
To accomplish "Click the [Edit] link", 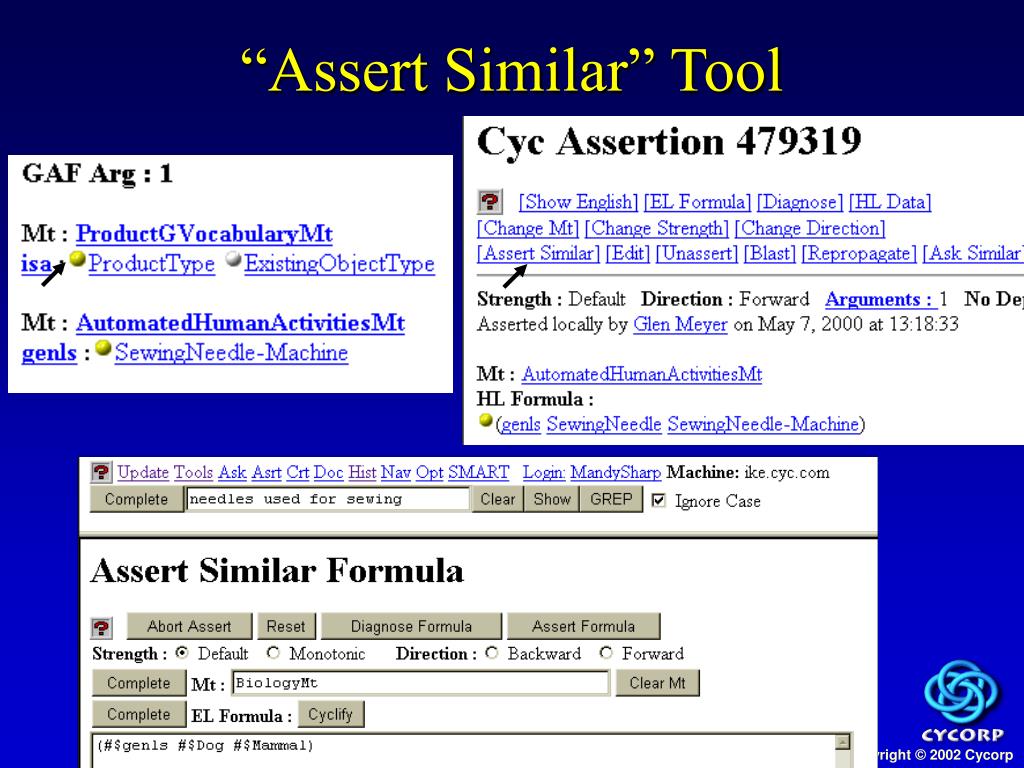I will pyautogui.click(x=628, y=253).
